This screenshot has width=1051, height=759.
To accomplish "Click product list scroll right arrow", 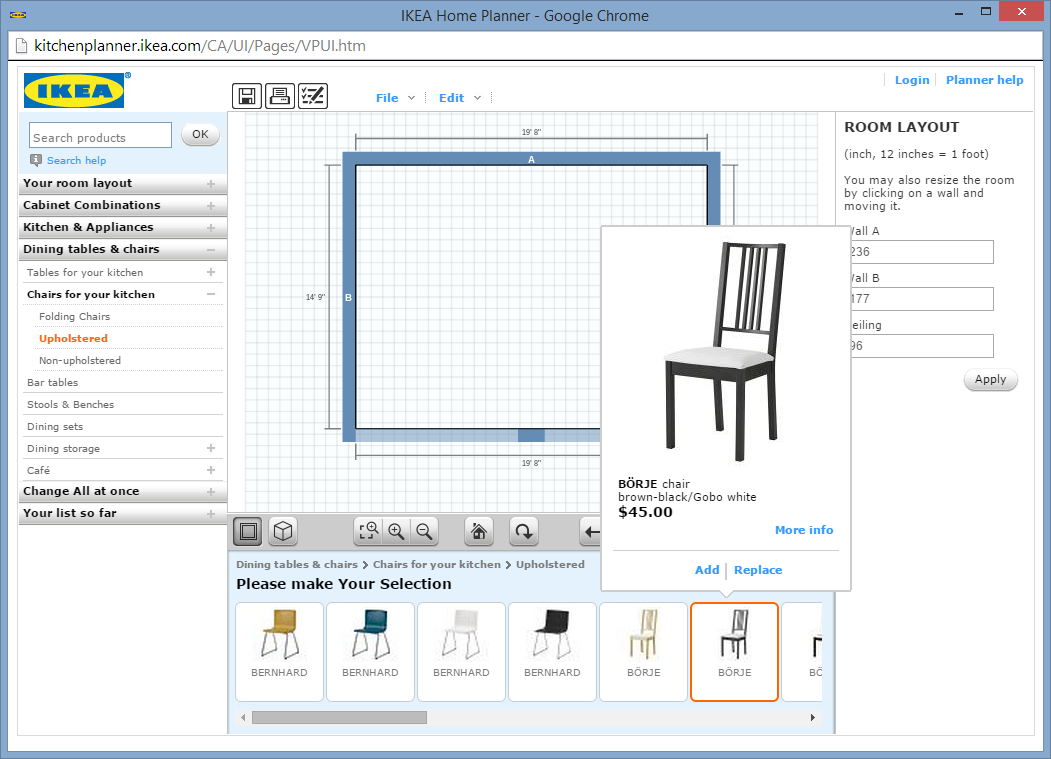I will [812, 717].
